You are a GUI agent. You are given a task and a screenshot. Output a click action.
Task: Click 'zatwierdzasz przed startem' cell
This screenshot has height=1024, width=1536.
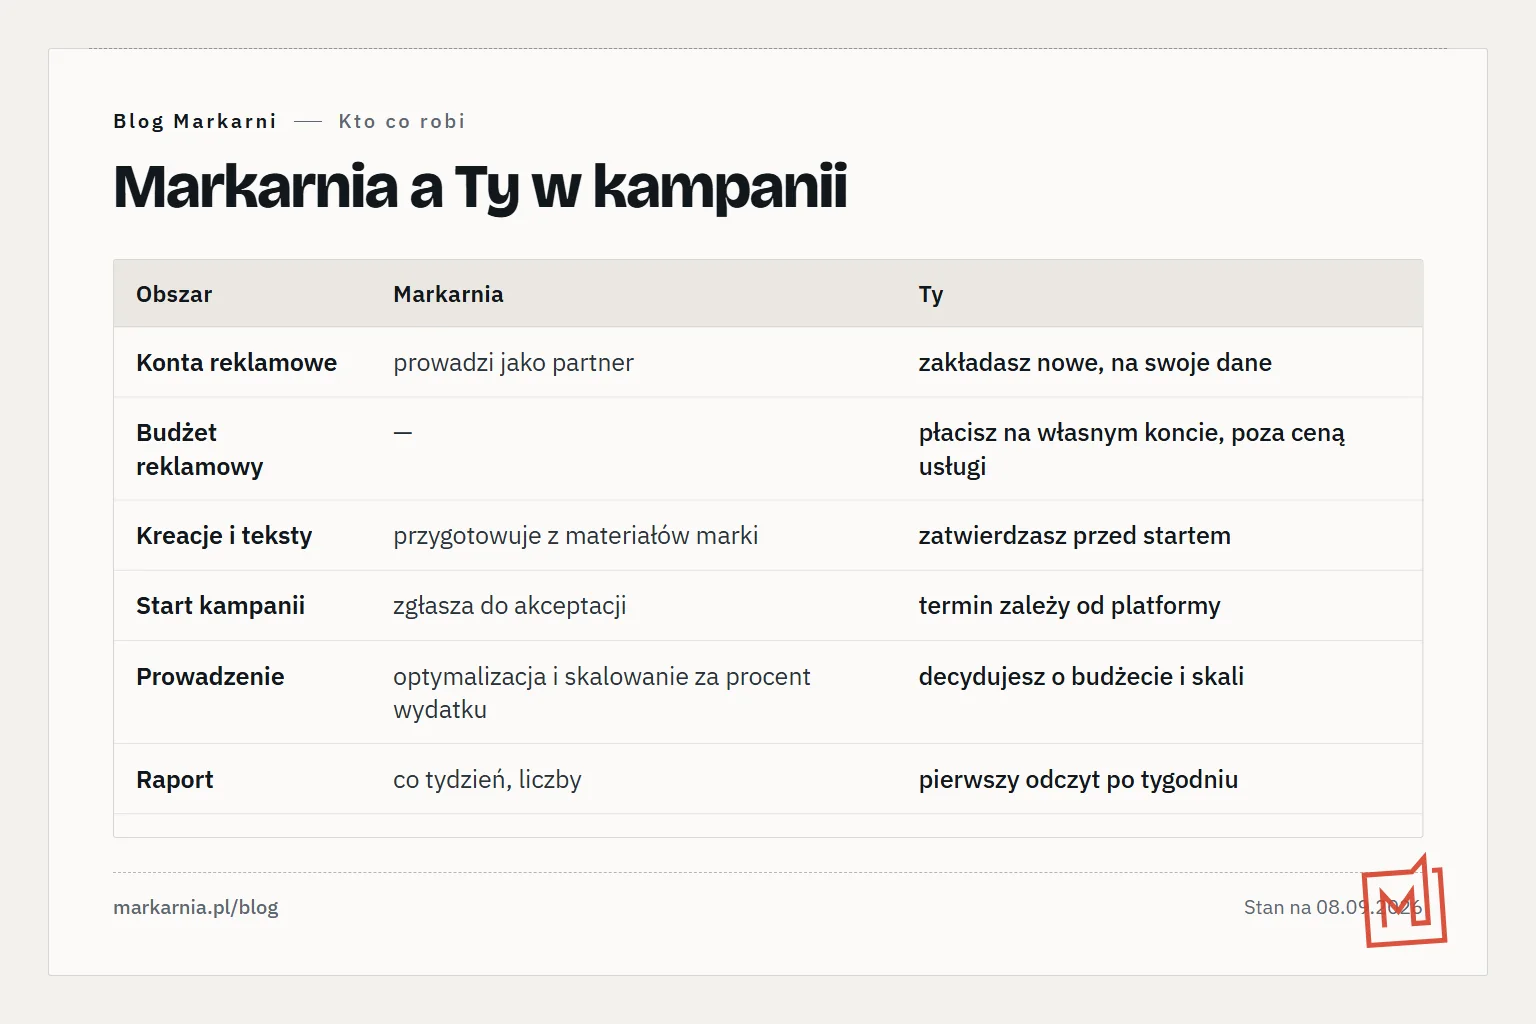click(1074, 535)
